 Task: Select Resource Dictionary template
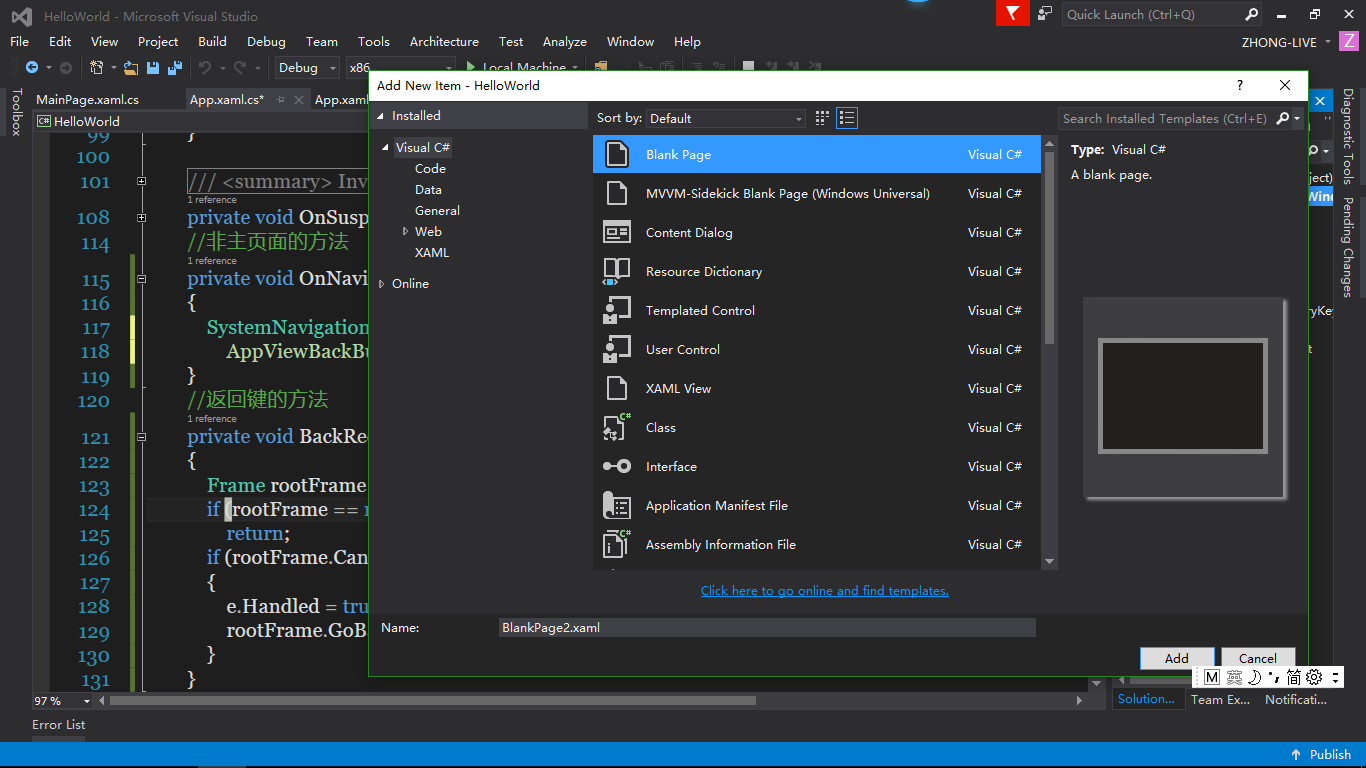817,271
